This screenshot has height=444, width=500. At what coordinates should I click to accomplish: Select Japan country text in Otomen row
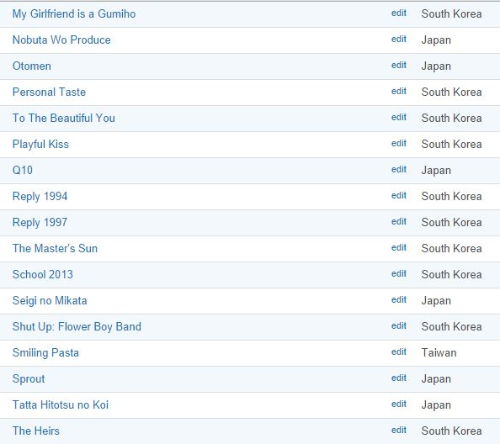coord(436,66)
